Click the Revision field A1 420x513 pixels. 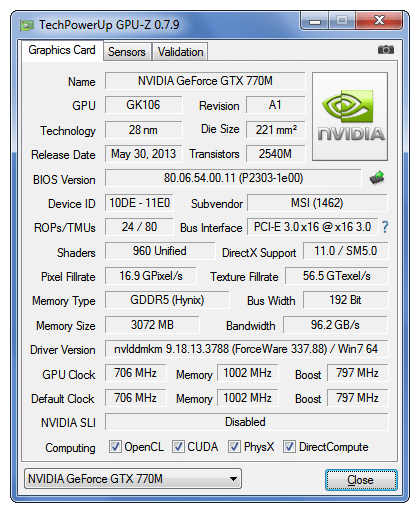[x=275, y=105]
